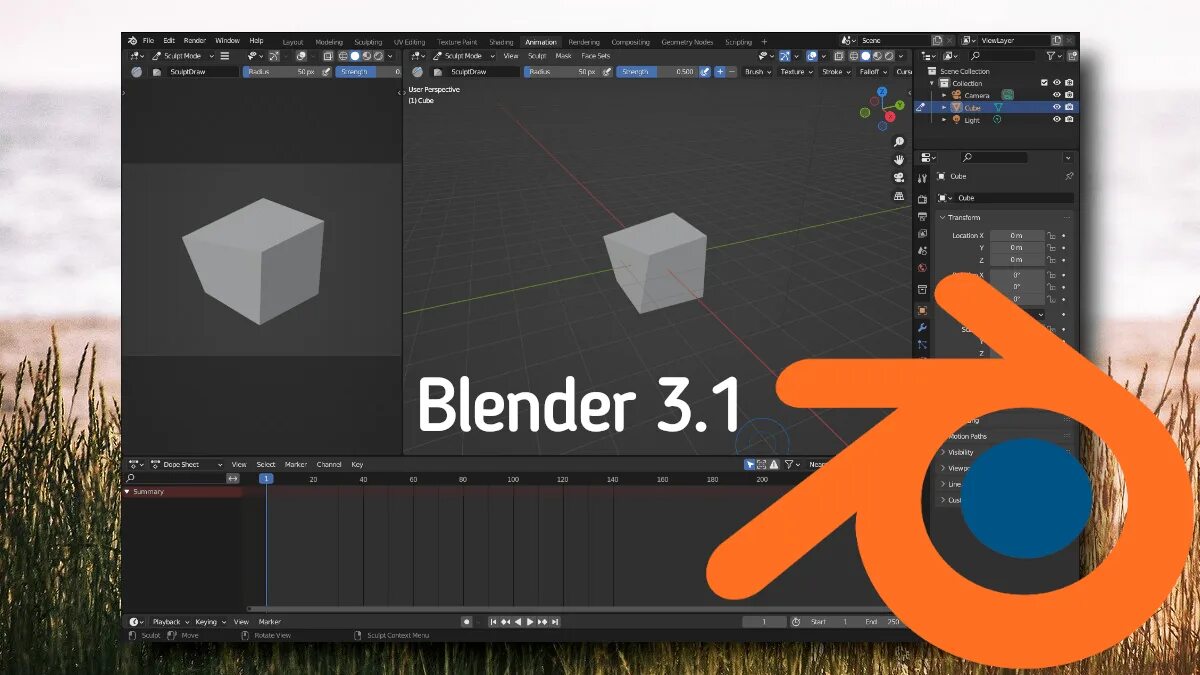The image size is (1200, 675).
Task: Click the hand pan icon in the viewport
Action: click(899, 160)
